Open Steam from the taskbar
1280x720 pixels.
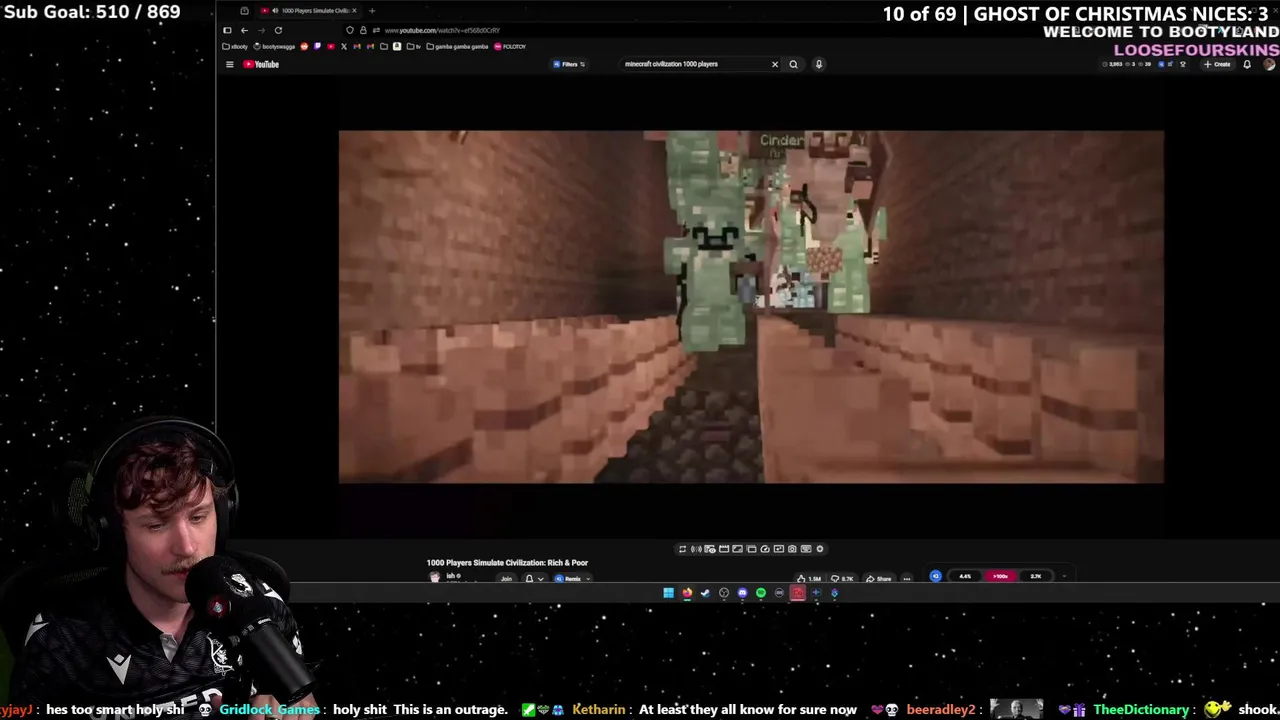pos(705,593)
